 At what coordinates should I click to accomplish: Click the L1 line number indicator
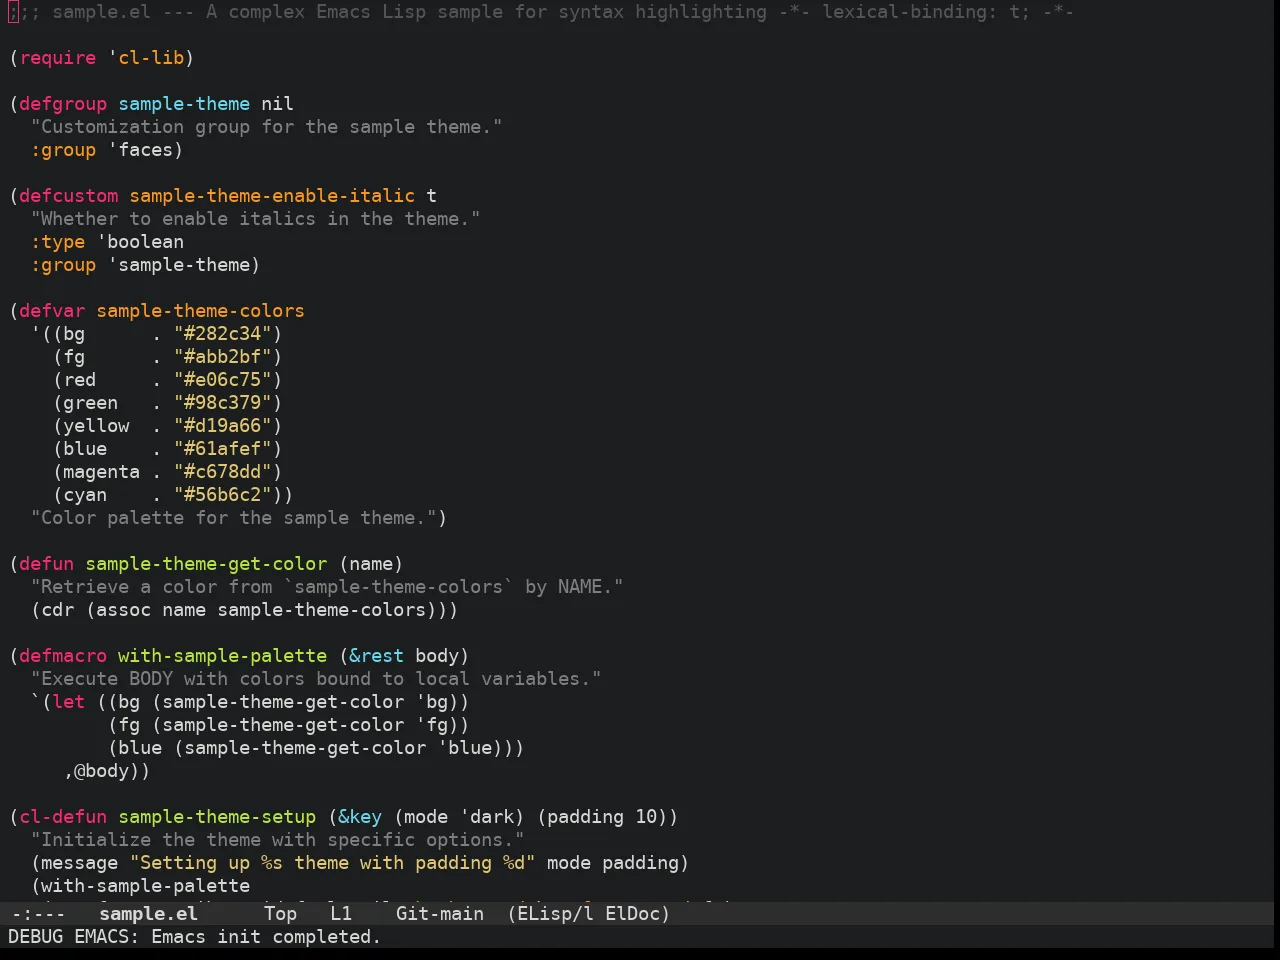pyautogui.click(x=341, y=914)
